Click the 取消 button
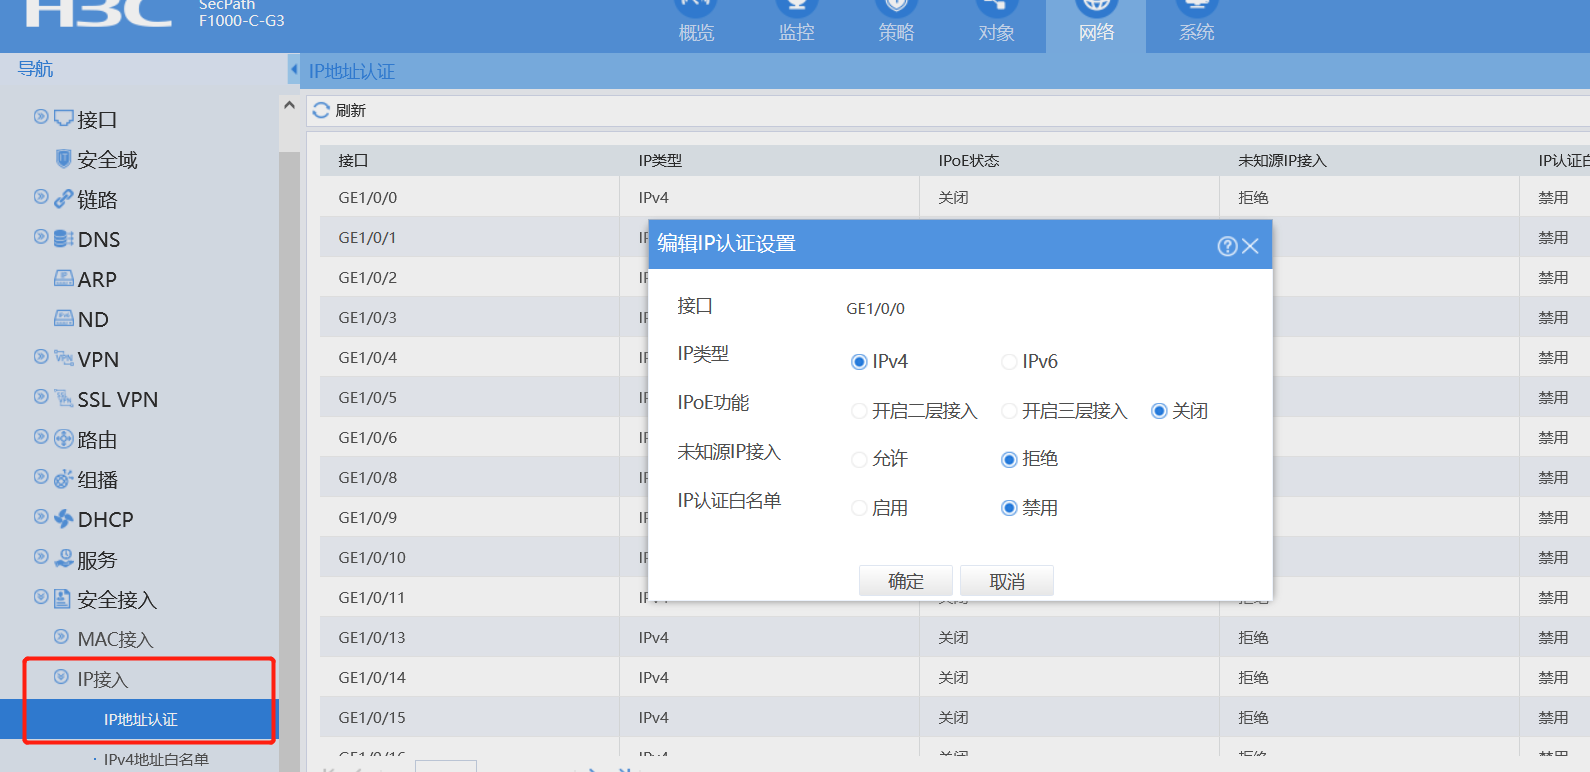This screenshot has height=772, width=1590. (1006, 581)
